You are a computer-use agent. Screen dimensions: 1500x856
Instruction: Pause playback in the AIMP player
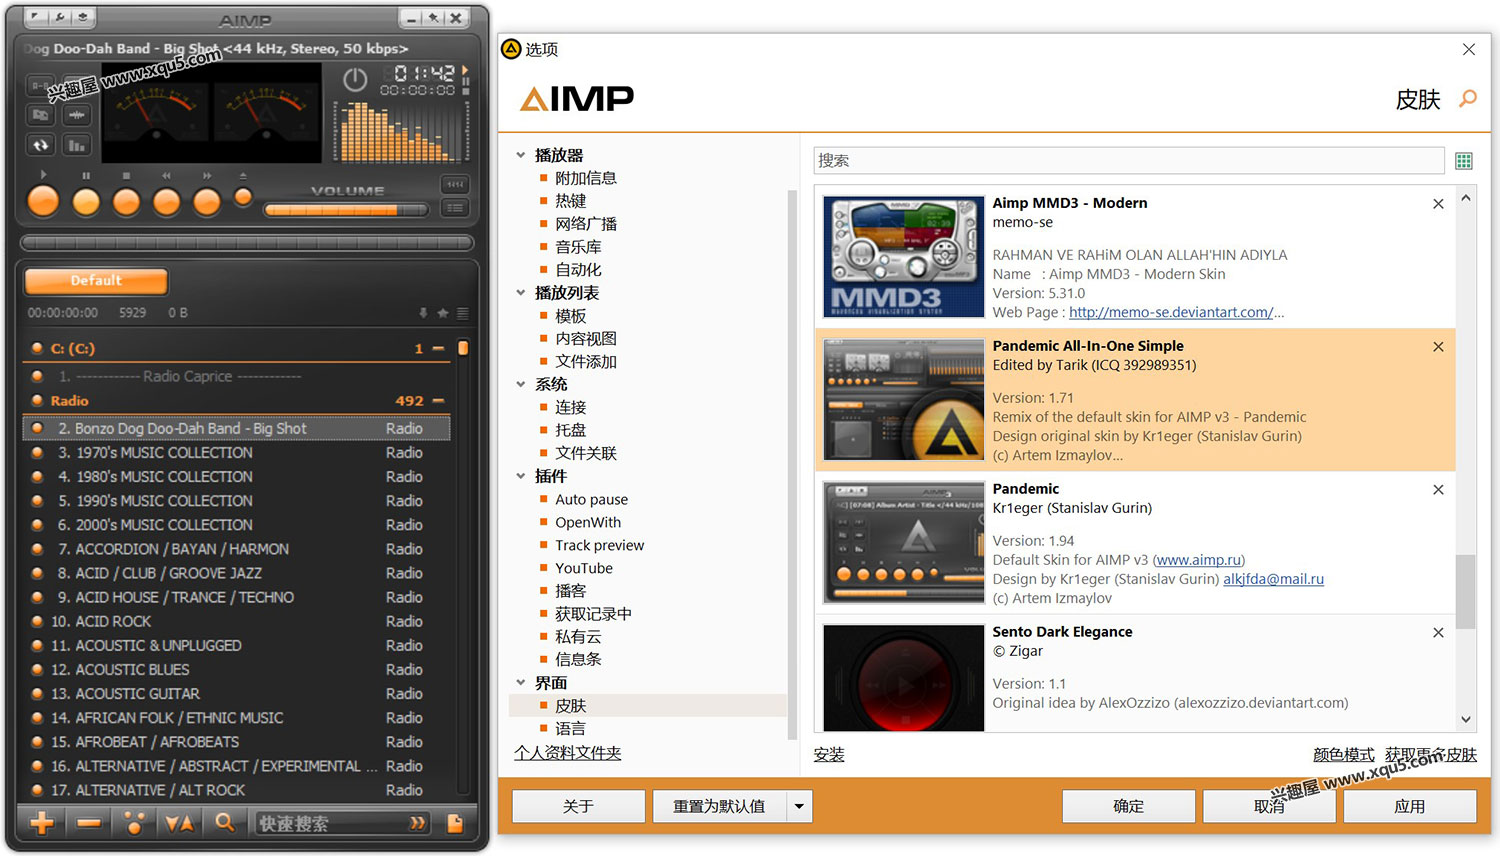[x=86, y=202]
